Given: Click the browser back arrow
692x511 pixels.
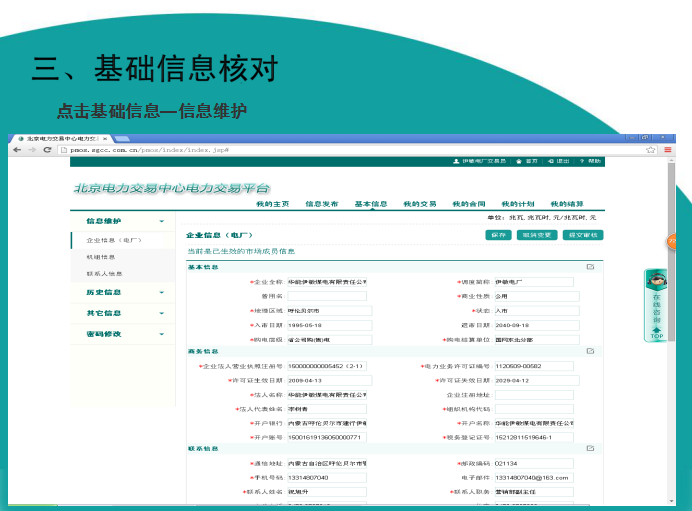Looking at the screenshot, I should [17, 149].
